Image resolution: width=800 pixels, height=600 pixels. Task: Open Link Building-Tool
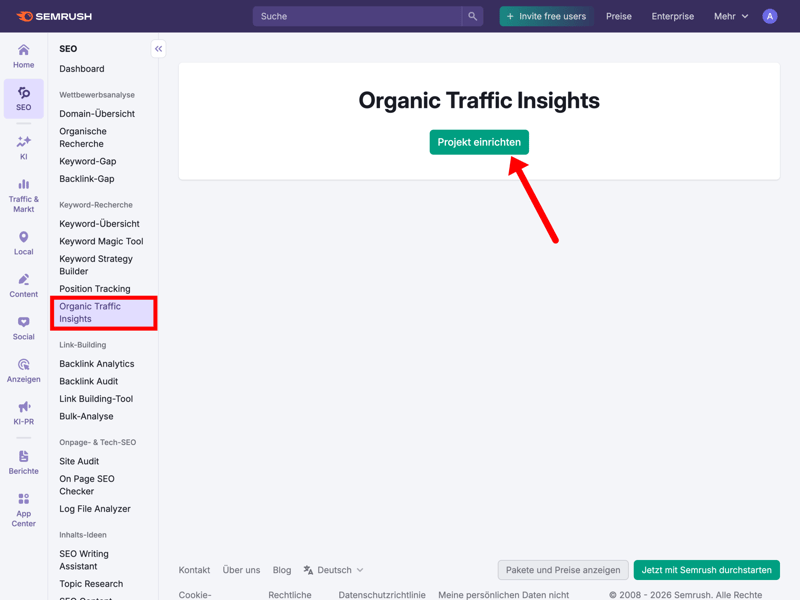[96, 399]
